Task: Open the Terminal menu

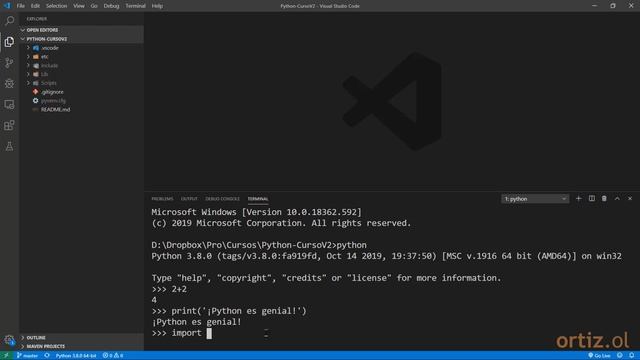Action: point(136,6)
